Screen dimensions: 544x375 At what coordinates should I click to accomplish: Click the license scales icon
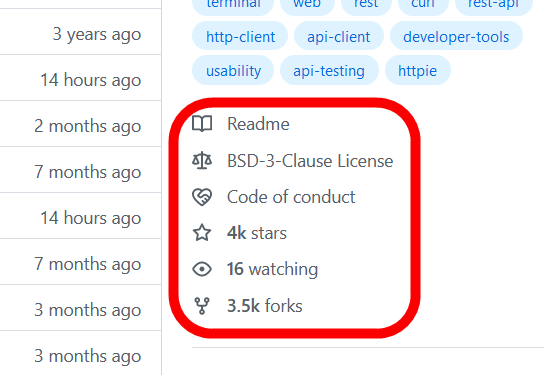tap(202, 161)
